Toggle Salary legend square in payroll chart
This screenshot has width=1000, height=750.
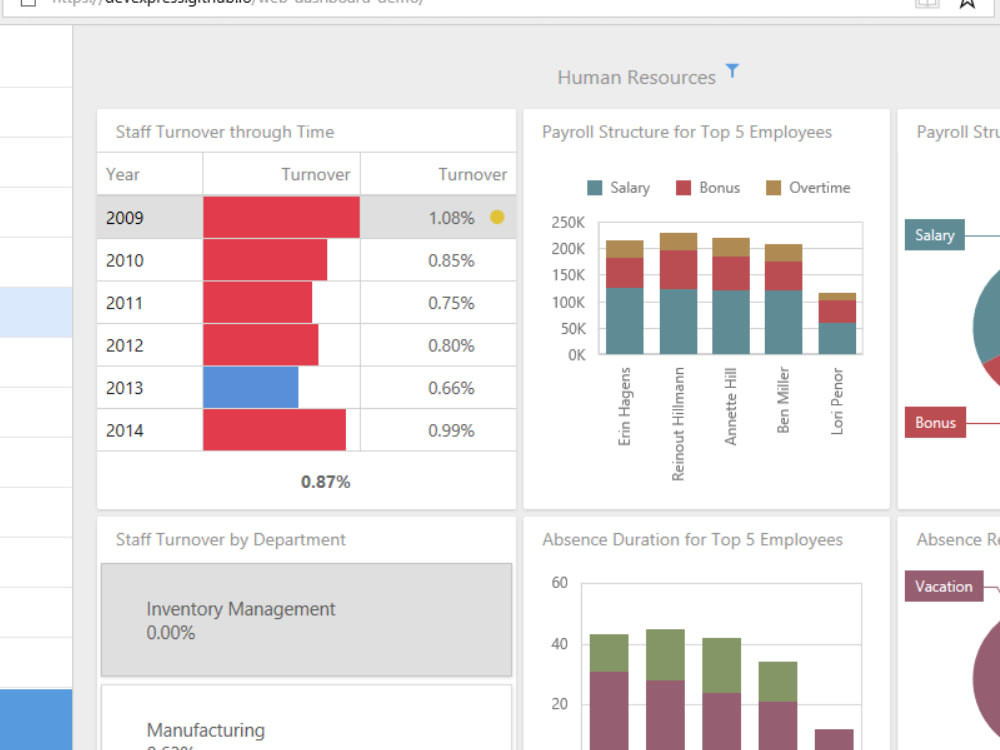point(594,188)
